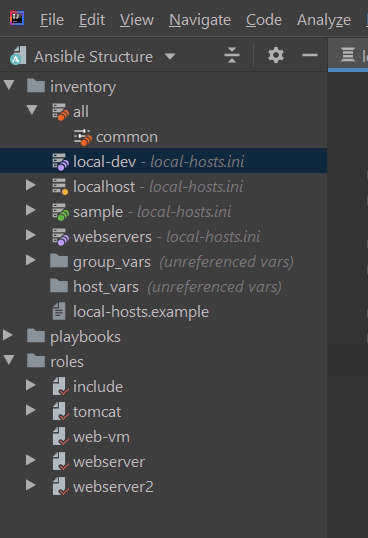Select the roles tree item
Viewport: 368px width, 538px height.
tap(67, 362)
